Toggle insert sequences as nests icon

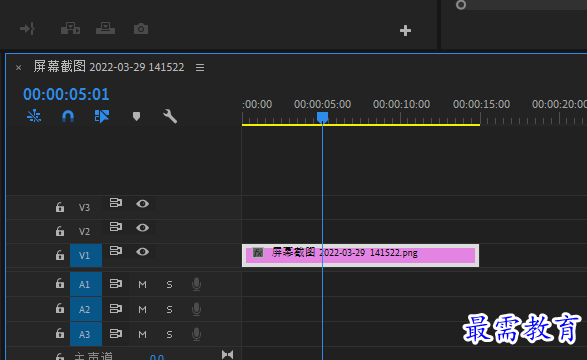pyautogui.click(x=34, y=116)
